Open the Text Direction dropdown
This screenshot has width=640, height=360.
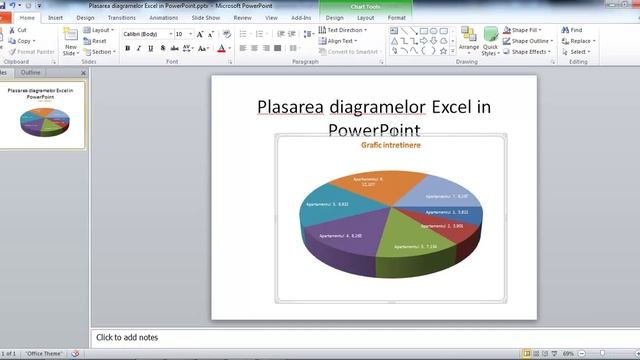pos(342,30)
